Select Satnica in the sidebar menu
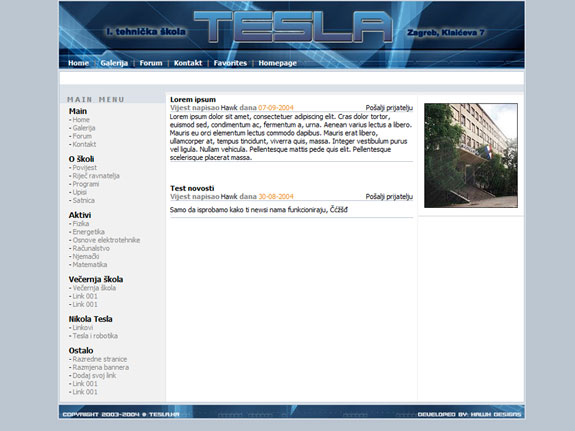This screenshot has width=575, height=431. [x=84, y=200]
